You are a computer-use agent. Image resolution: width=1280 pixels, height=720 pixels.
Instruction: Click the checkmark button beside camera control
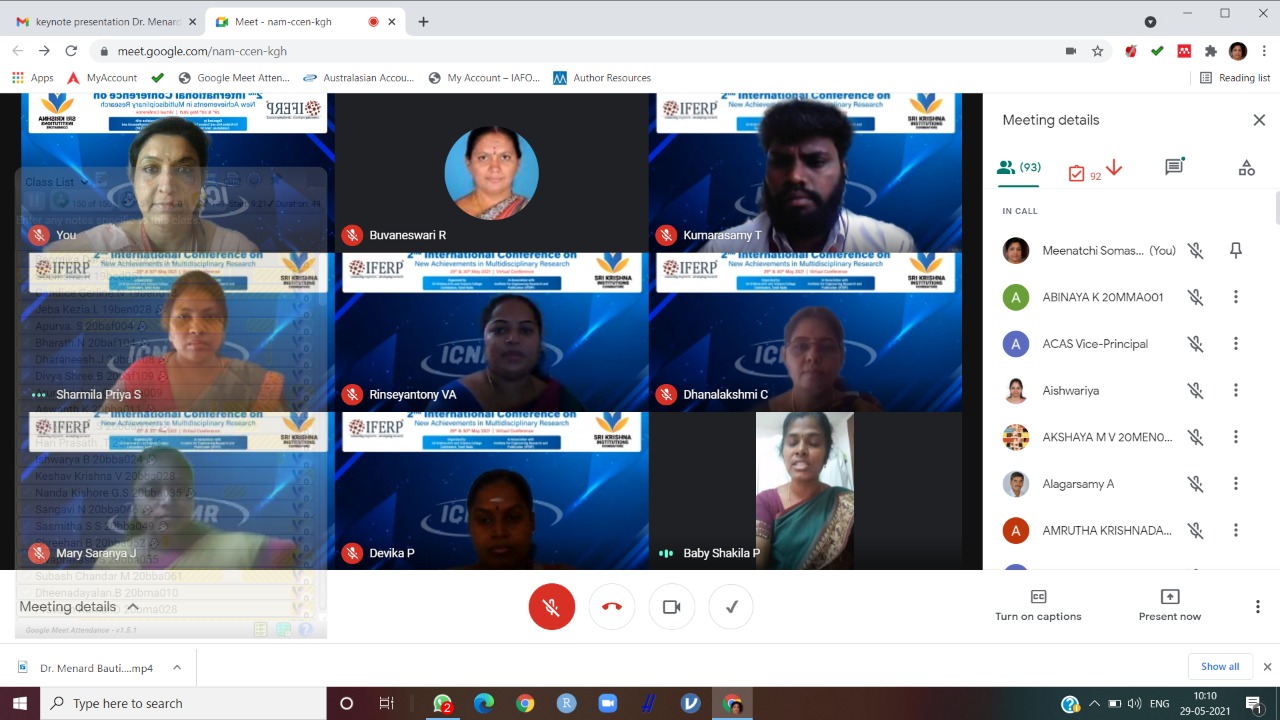(731, 607)
